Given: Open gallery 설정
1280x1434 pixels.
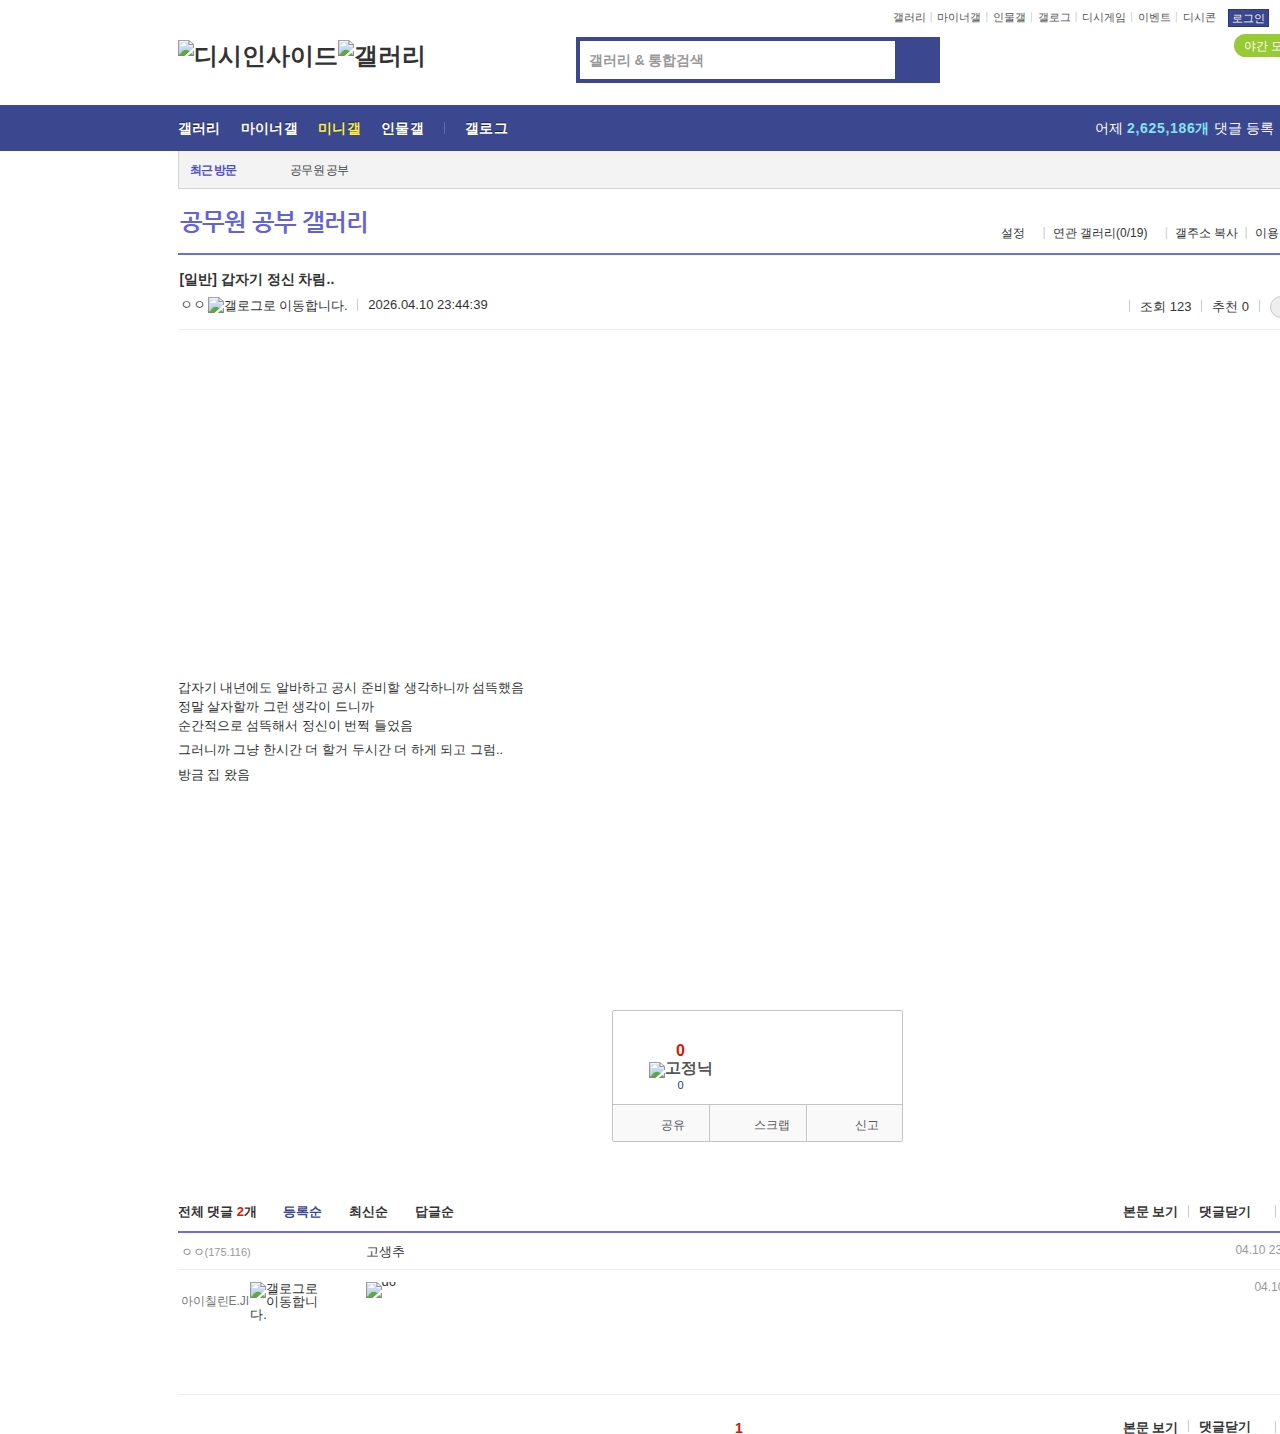Looking at the screenshot, I should [x=1013, y=233].
